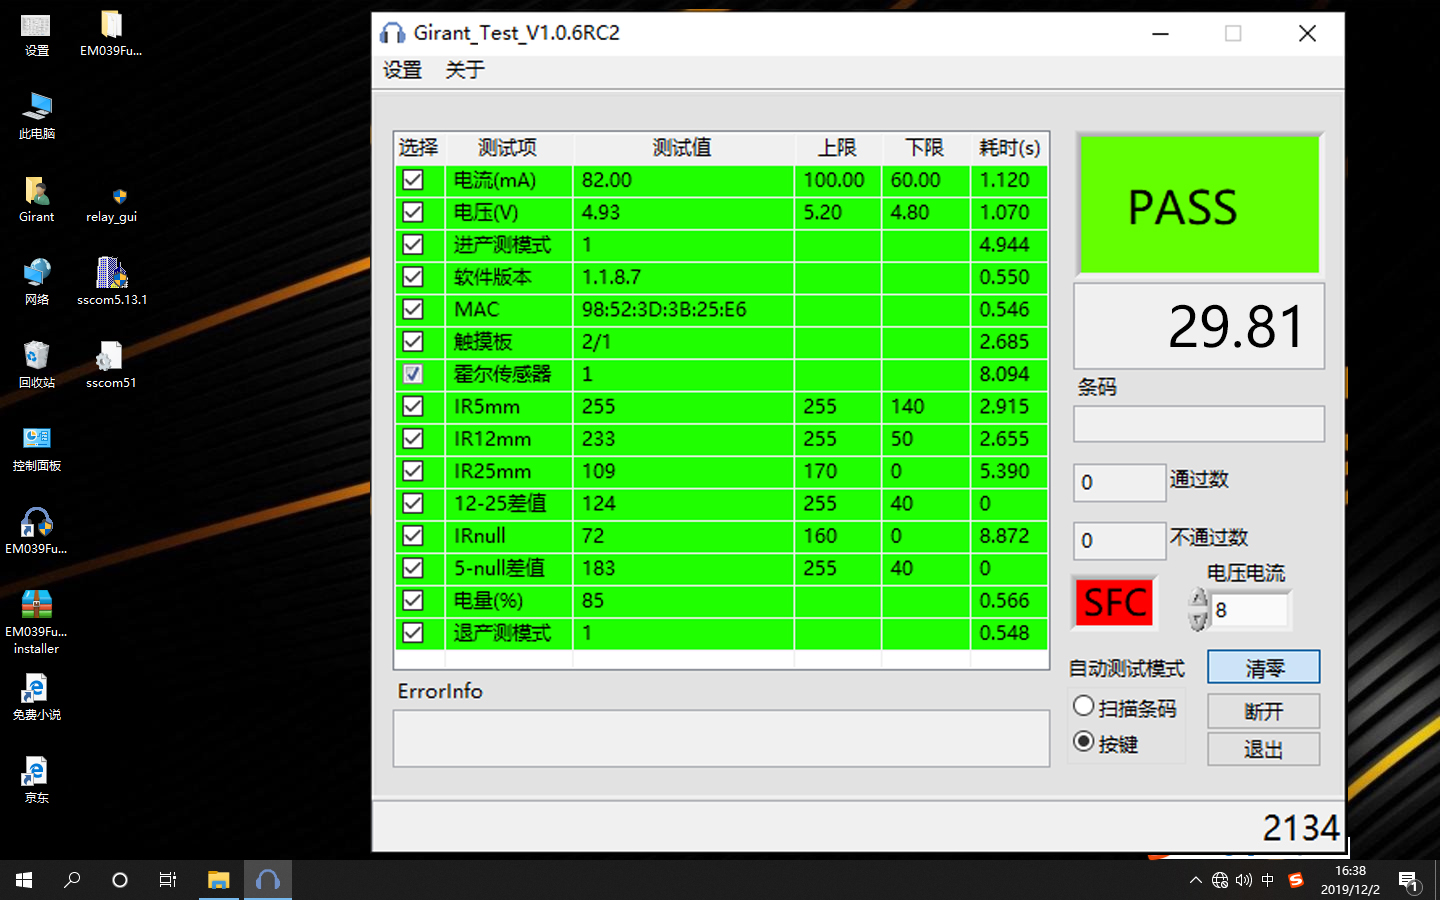Uncheck the 电流(mA) test item checkbox
The image size is (1440, 900).
(413, 180)
